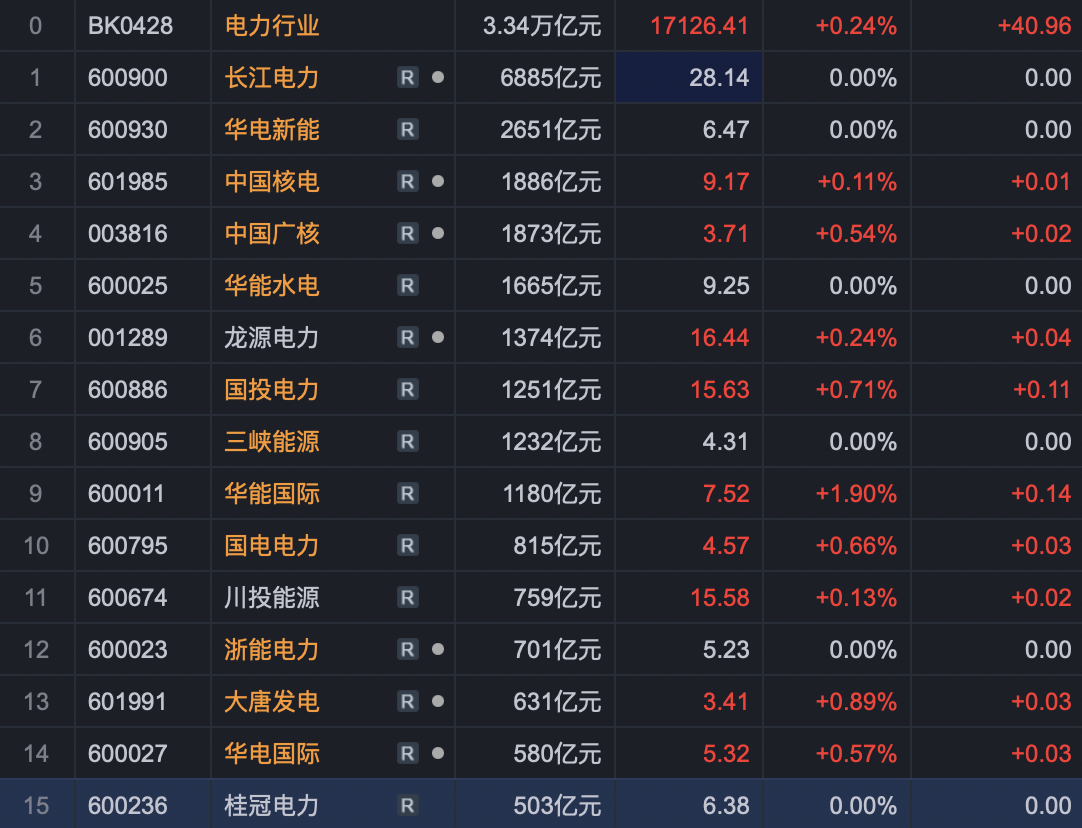Click stock code 600900

(128, 77)
